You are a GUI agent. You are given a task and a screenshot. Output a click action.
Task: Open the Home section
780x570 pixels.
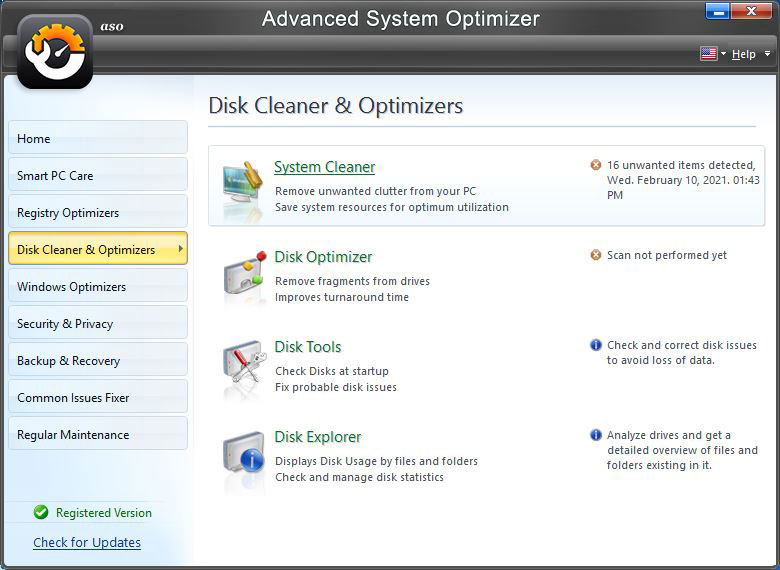click(98, 138)
